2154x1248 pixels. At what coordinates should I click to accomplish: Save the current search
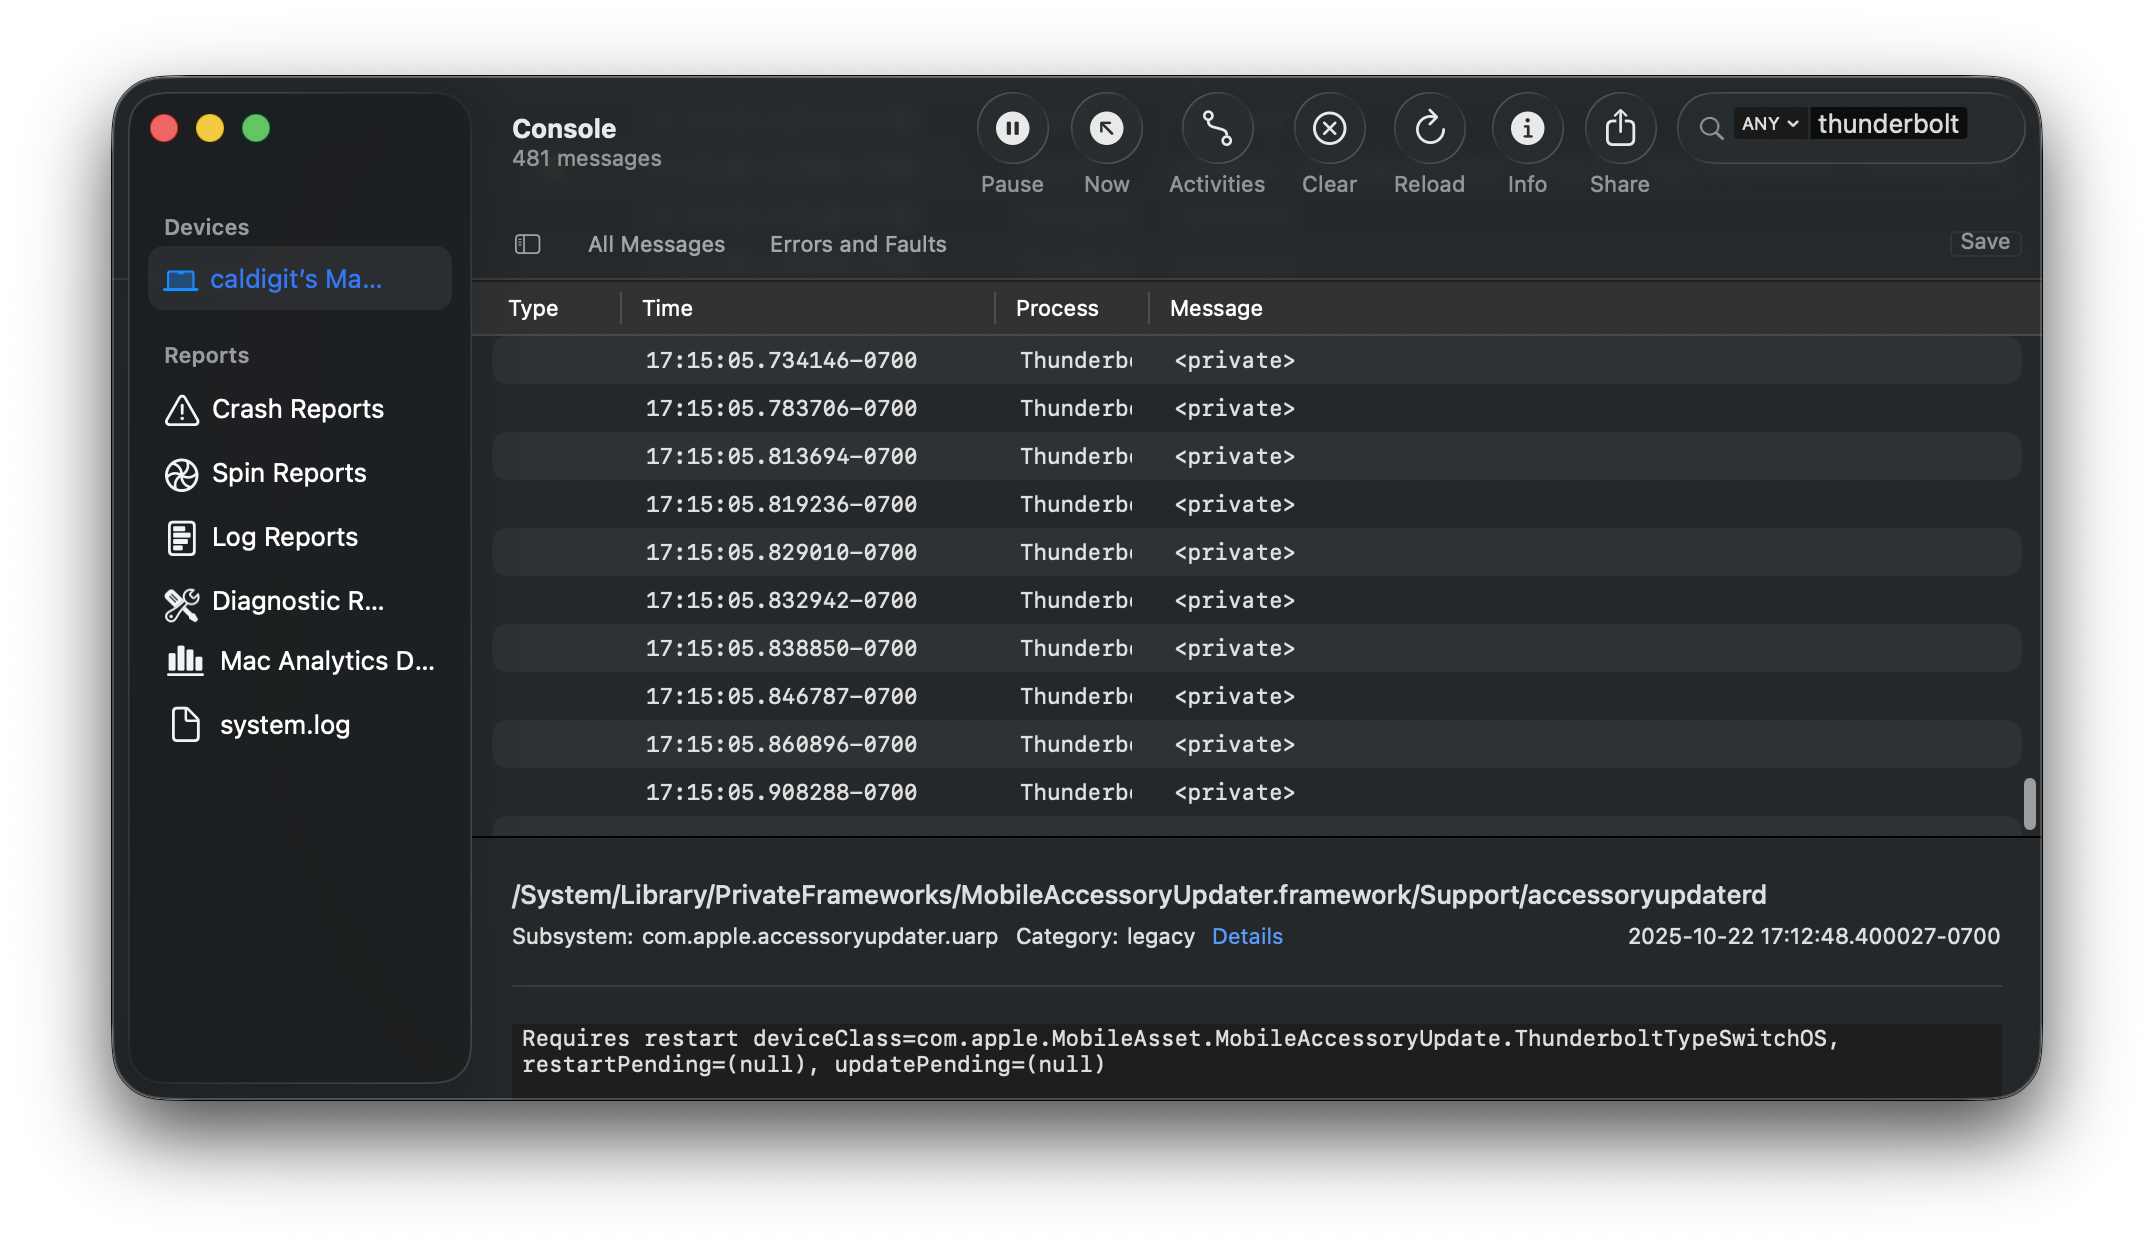[1984, 241]
